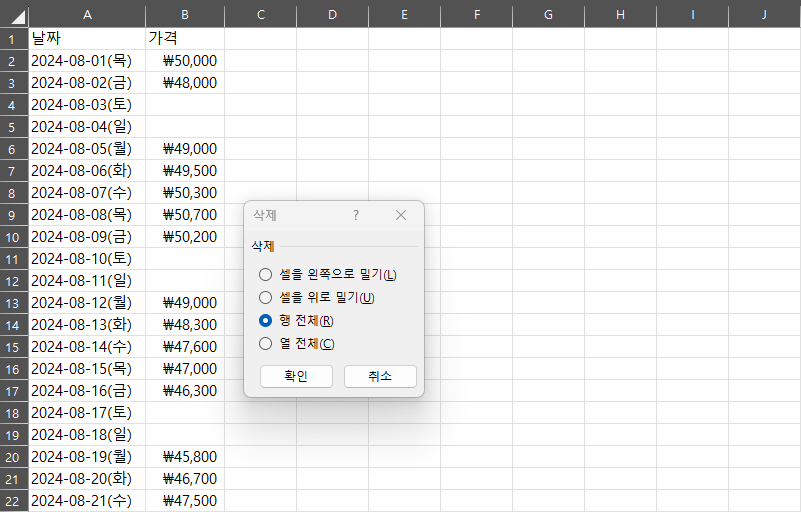Select column D header
The height and width of the screenshot is (512, 801).
tap(333, 15)
